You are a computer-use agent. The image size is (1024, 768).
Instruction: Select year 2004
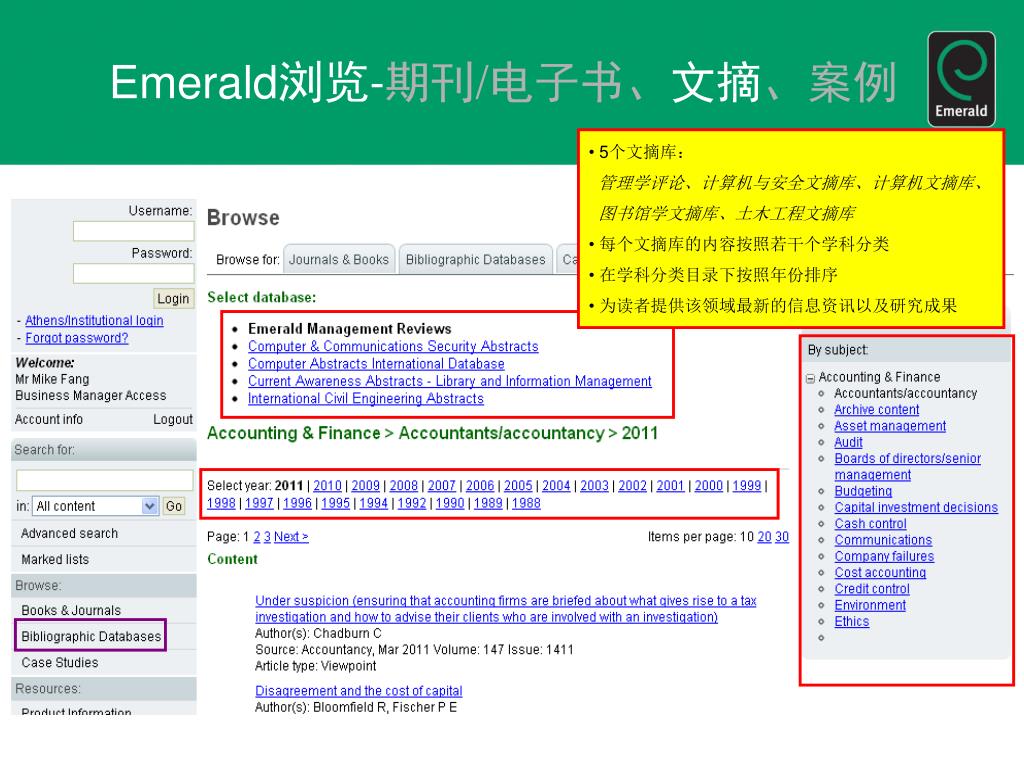556,486
